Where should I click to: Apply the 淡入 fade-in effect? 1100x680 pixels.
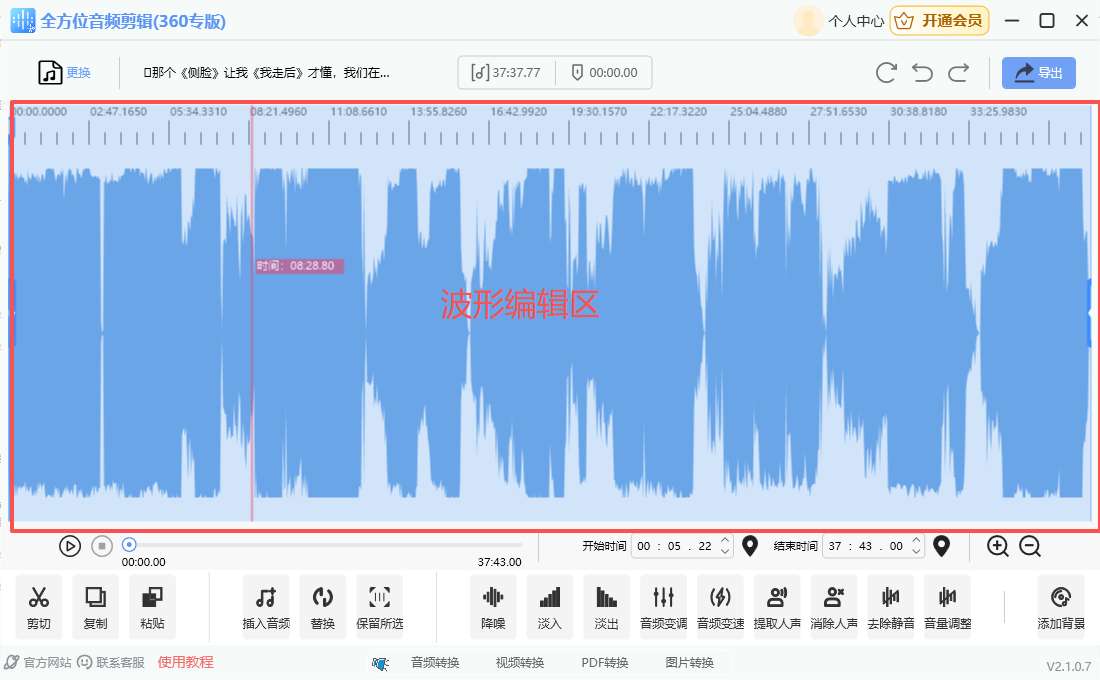[550, 606]
